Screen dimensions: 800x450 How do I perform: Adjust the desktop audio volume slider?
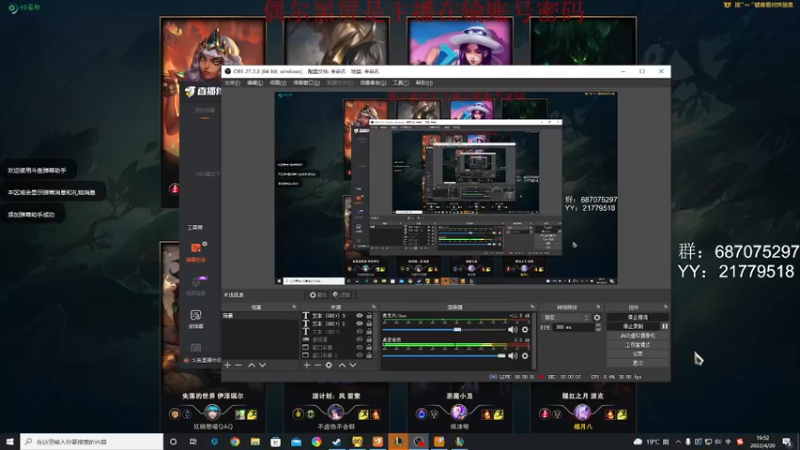[444, 356]
